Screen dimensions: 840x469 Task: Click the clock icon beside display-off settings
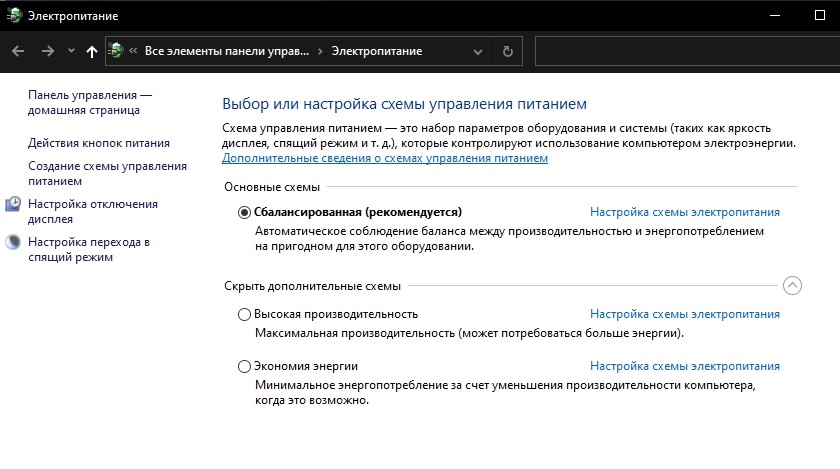pos(13,204)
